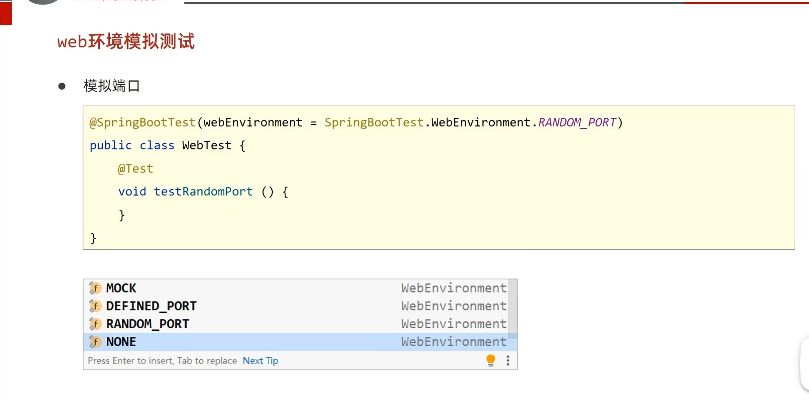Click the yellow lightbulb hint icon

coord(491,360)
